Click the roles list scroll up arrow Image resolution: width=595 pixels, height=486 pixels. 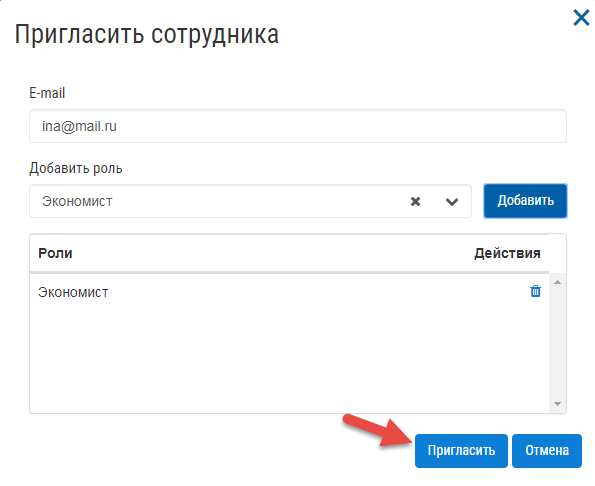pyautogui.click(x=557, y=282)
